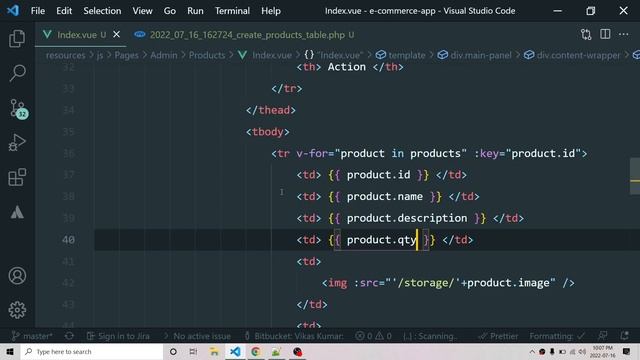Open the Help menu

(x=271, y=11)
